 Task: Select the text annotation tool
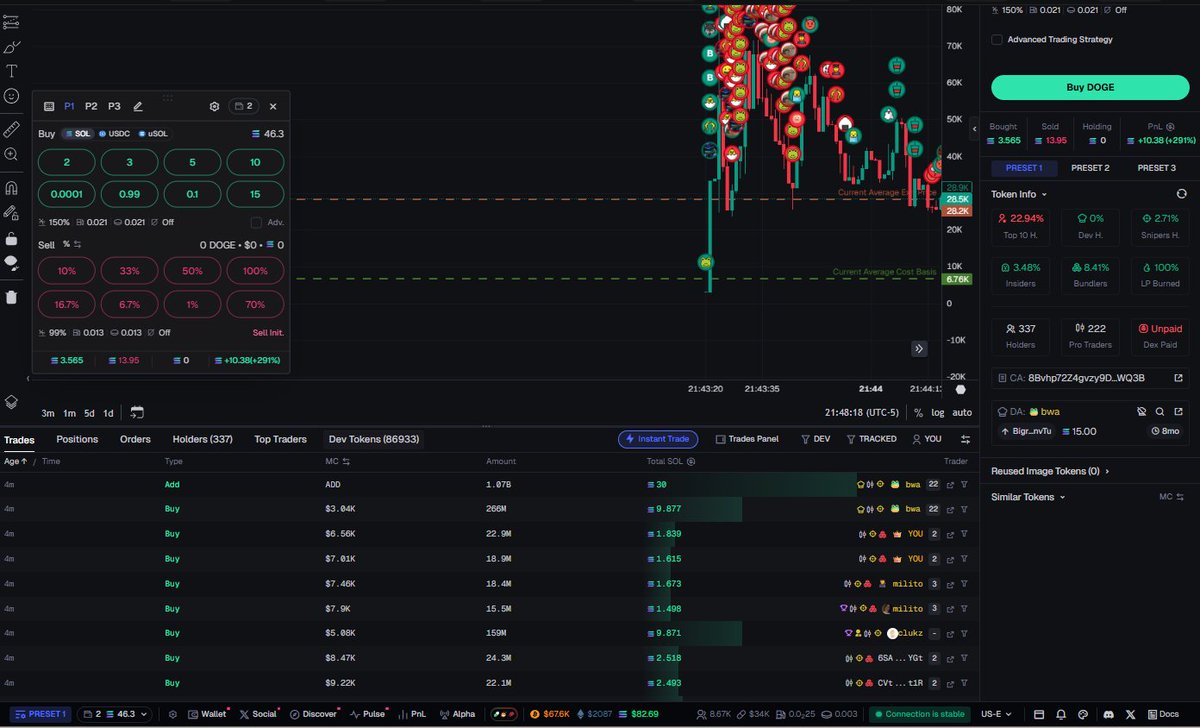pos(12,71)
